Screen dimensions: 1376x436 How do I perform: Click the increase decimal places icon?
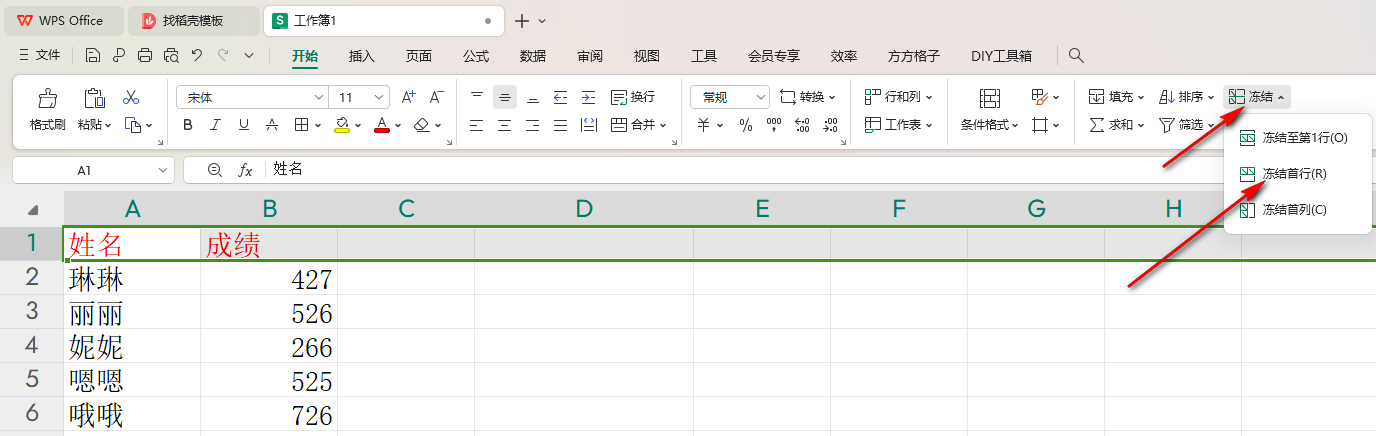(x=802, y=125)
